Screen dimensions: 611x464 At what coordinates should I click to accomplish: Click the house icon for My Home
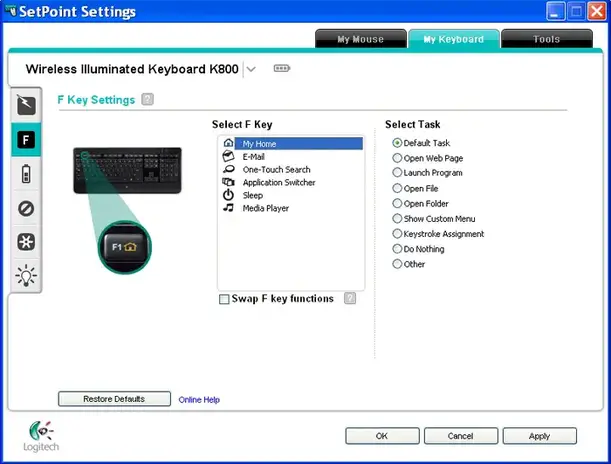(x=228, y=143)
